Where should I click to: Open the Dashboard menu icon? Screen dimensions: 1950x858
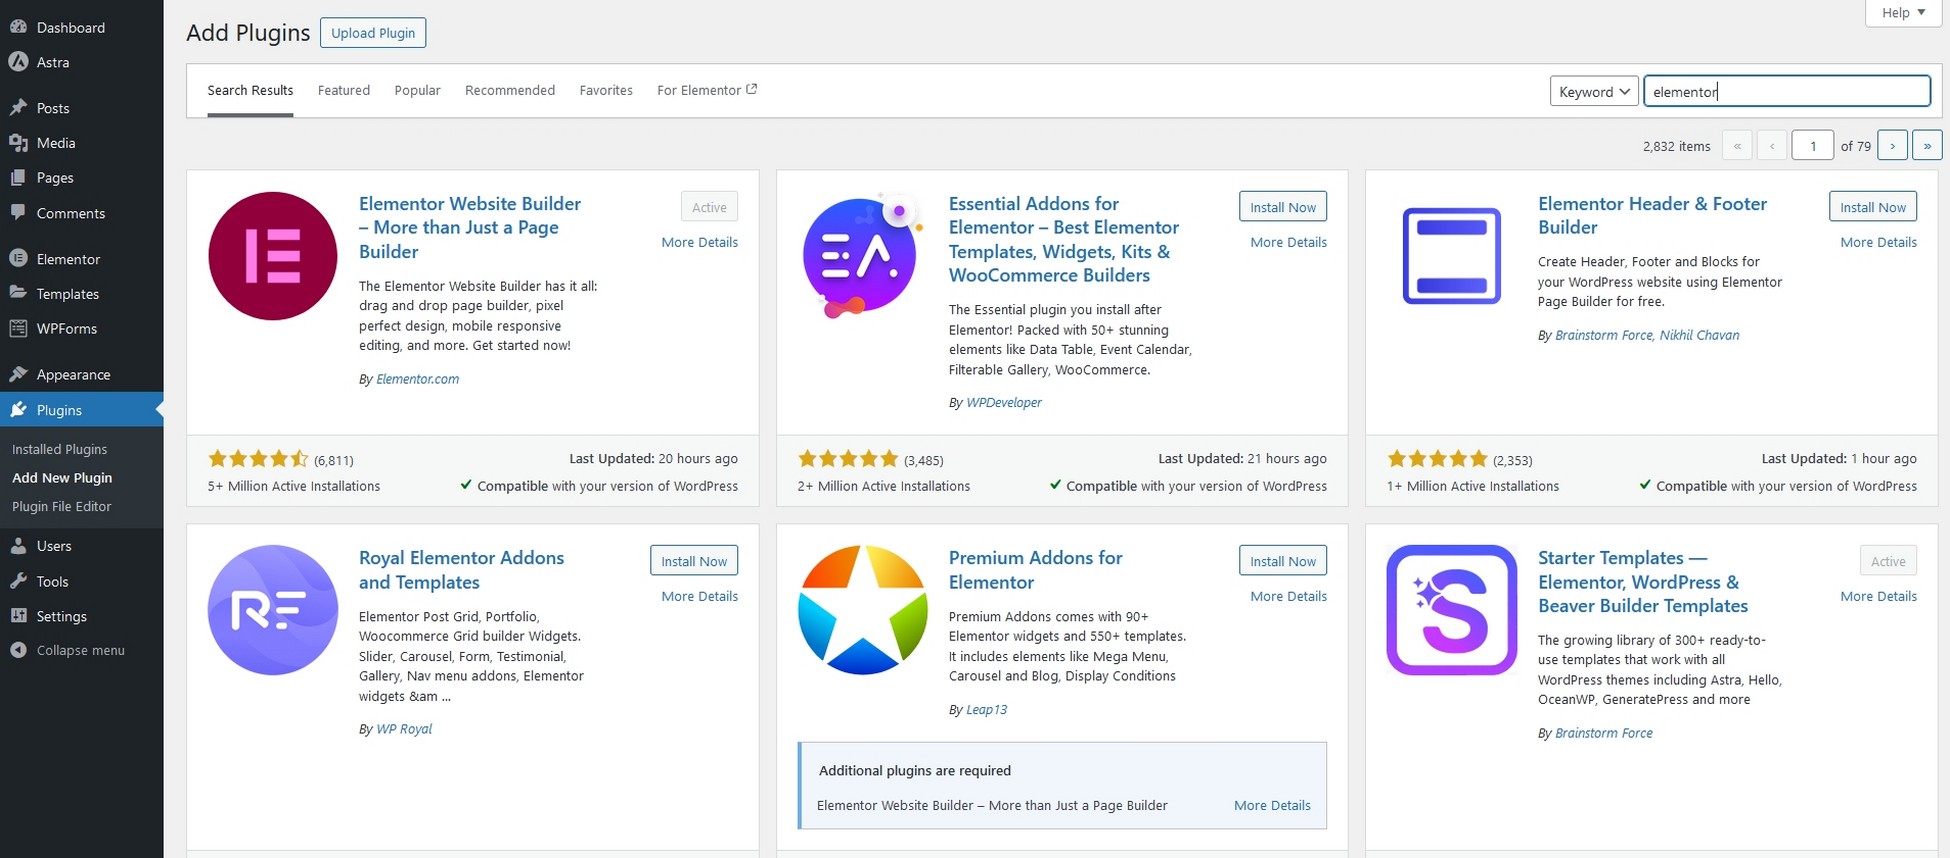18,27
